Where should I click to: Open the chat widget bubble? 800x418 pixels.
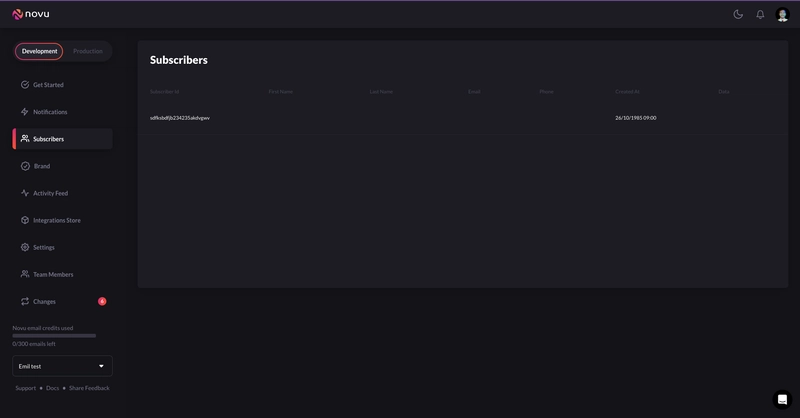click(x=783, y=398)
